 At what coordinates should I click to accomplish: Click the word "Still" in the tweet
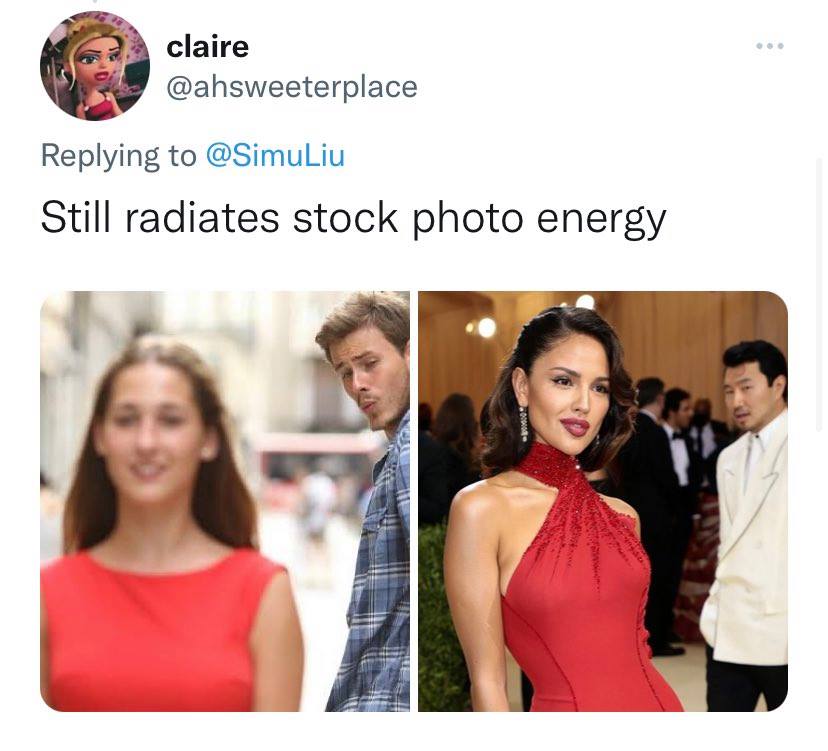(76, 217)
